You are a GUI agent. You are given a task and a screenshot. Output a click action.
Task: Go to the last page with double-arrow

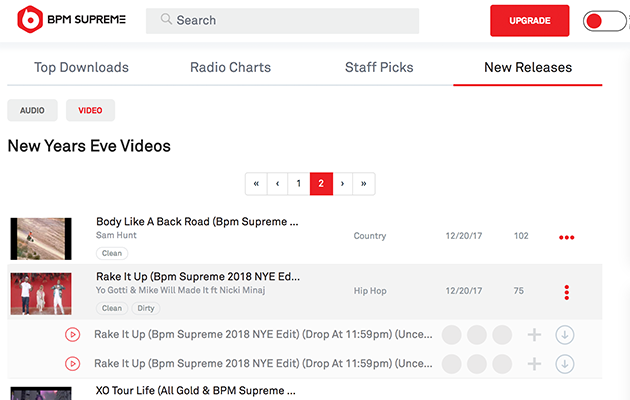click(363, 184)
